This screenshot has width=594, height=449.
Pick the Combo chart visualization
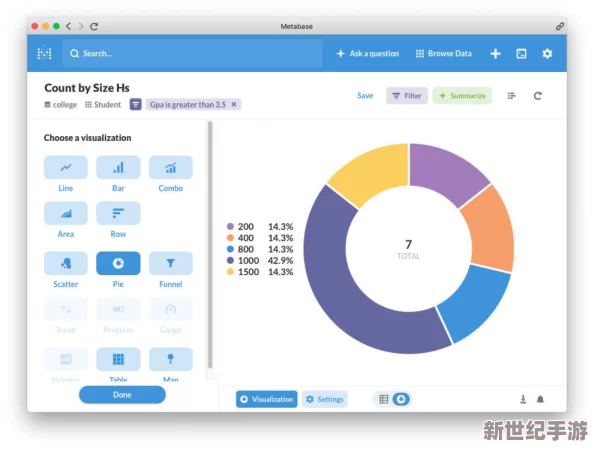pos(171,167)
